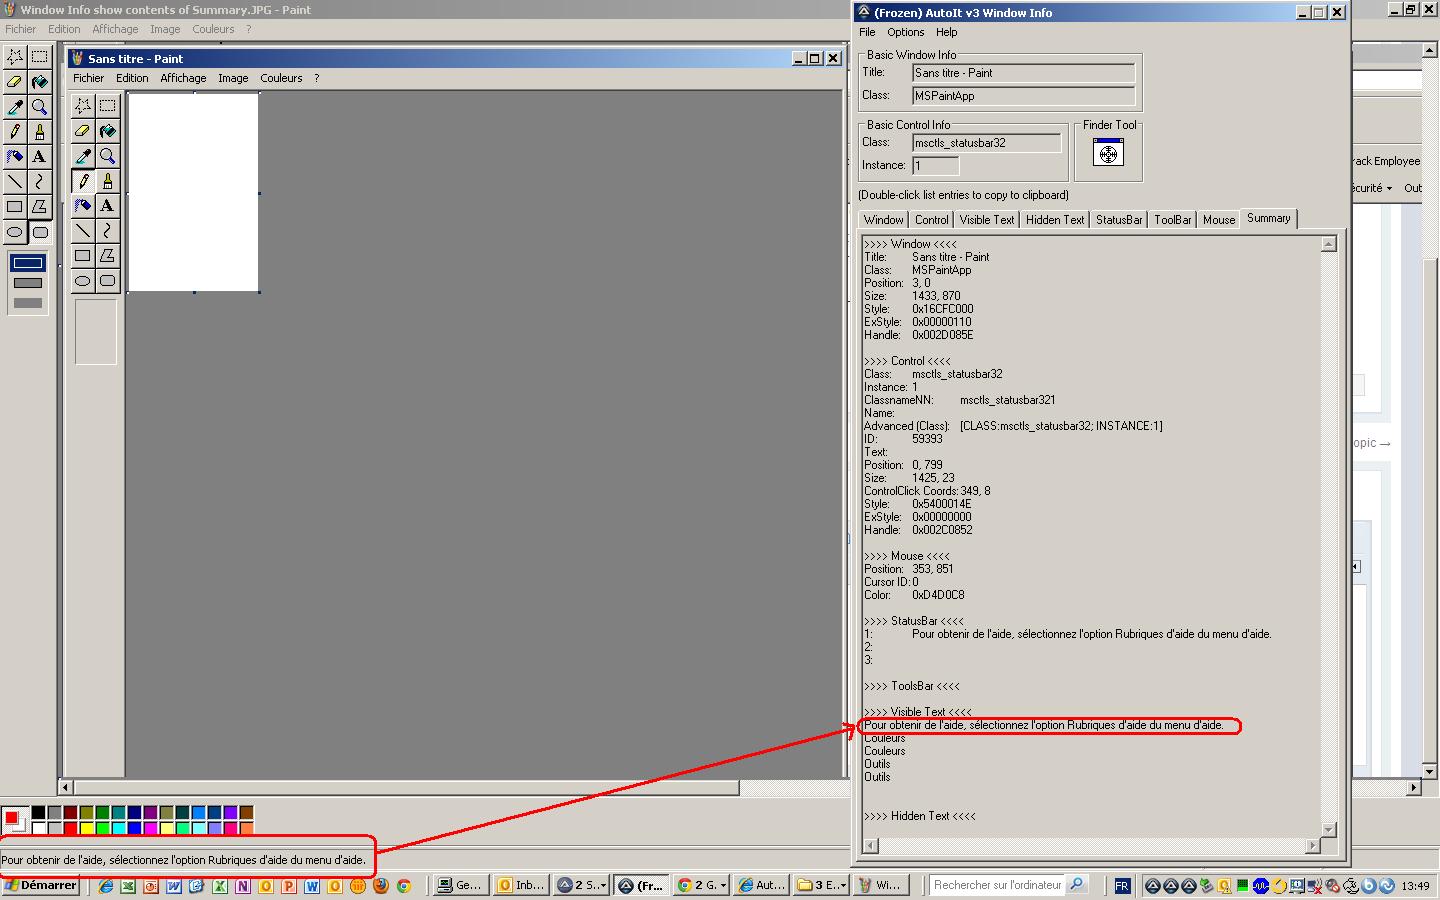
Task: Pick Airbrush in the 'Sans titre' Paint window
Action: pos(83,206)
